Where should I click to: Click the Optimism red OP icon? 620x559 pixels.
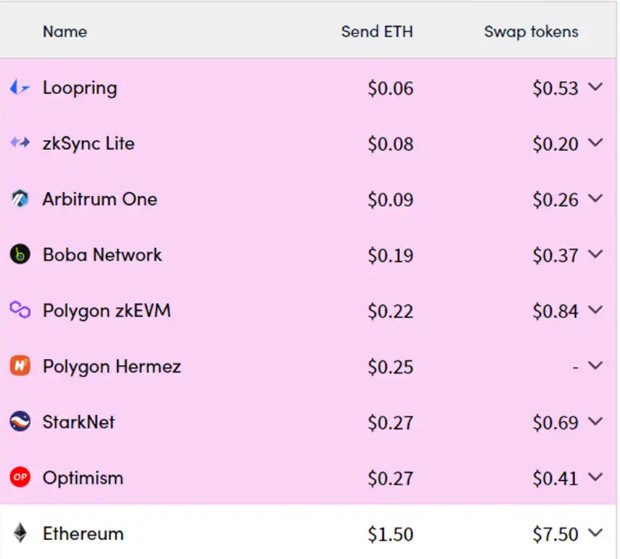click(20, 477)
